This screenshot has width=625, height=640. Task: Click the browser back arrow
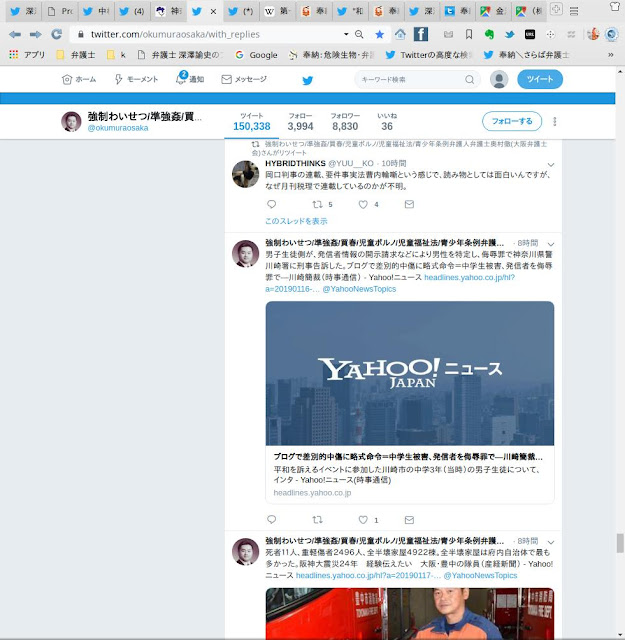15,35
